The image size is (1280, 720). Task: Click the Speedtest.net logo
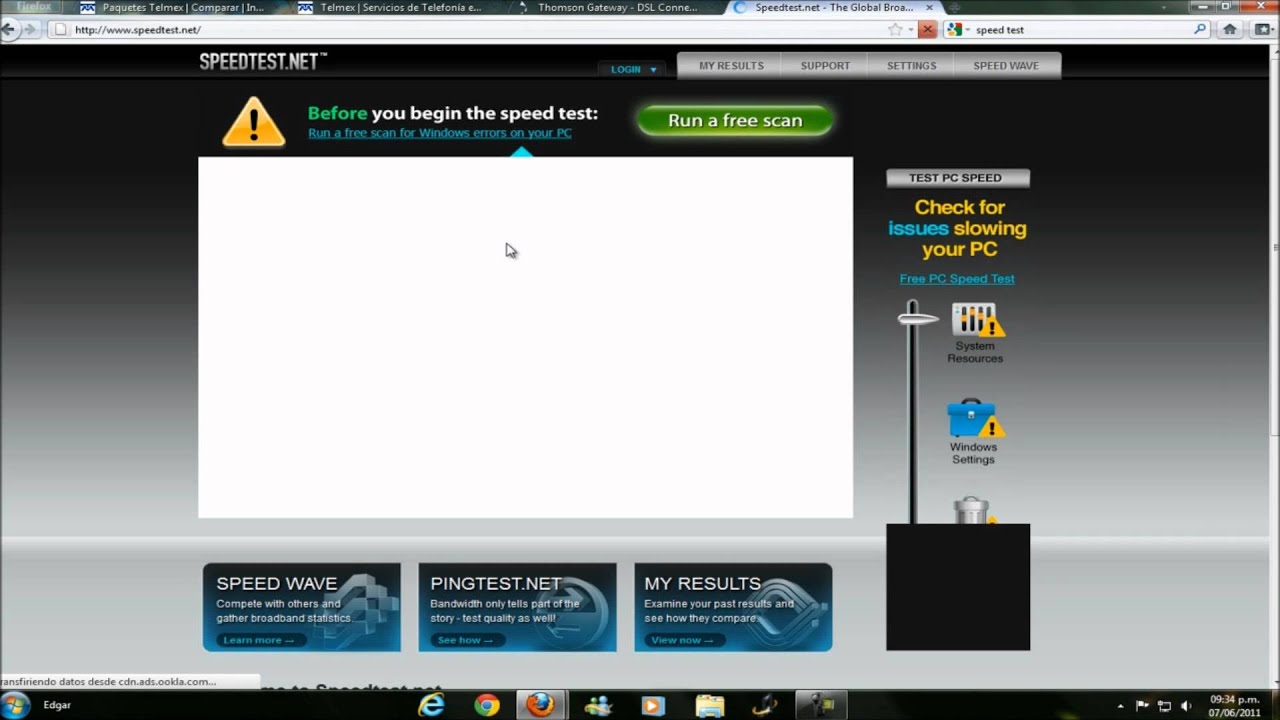click(263, 62)
